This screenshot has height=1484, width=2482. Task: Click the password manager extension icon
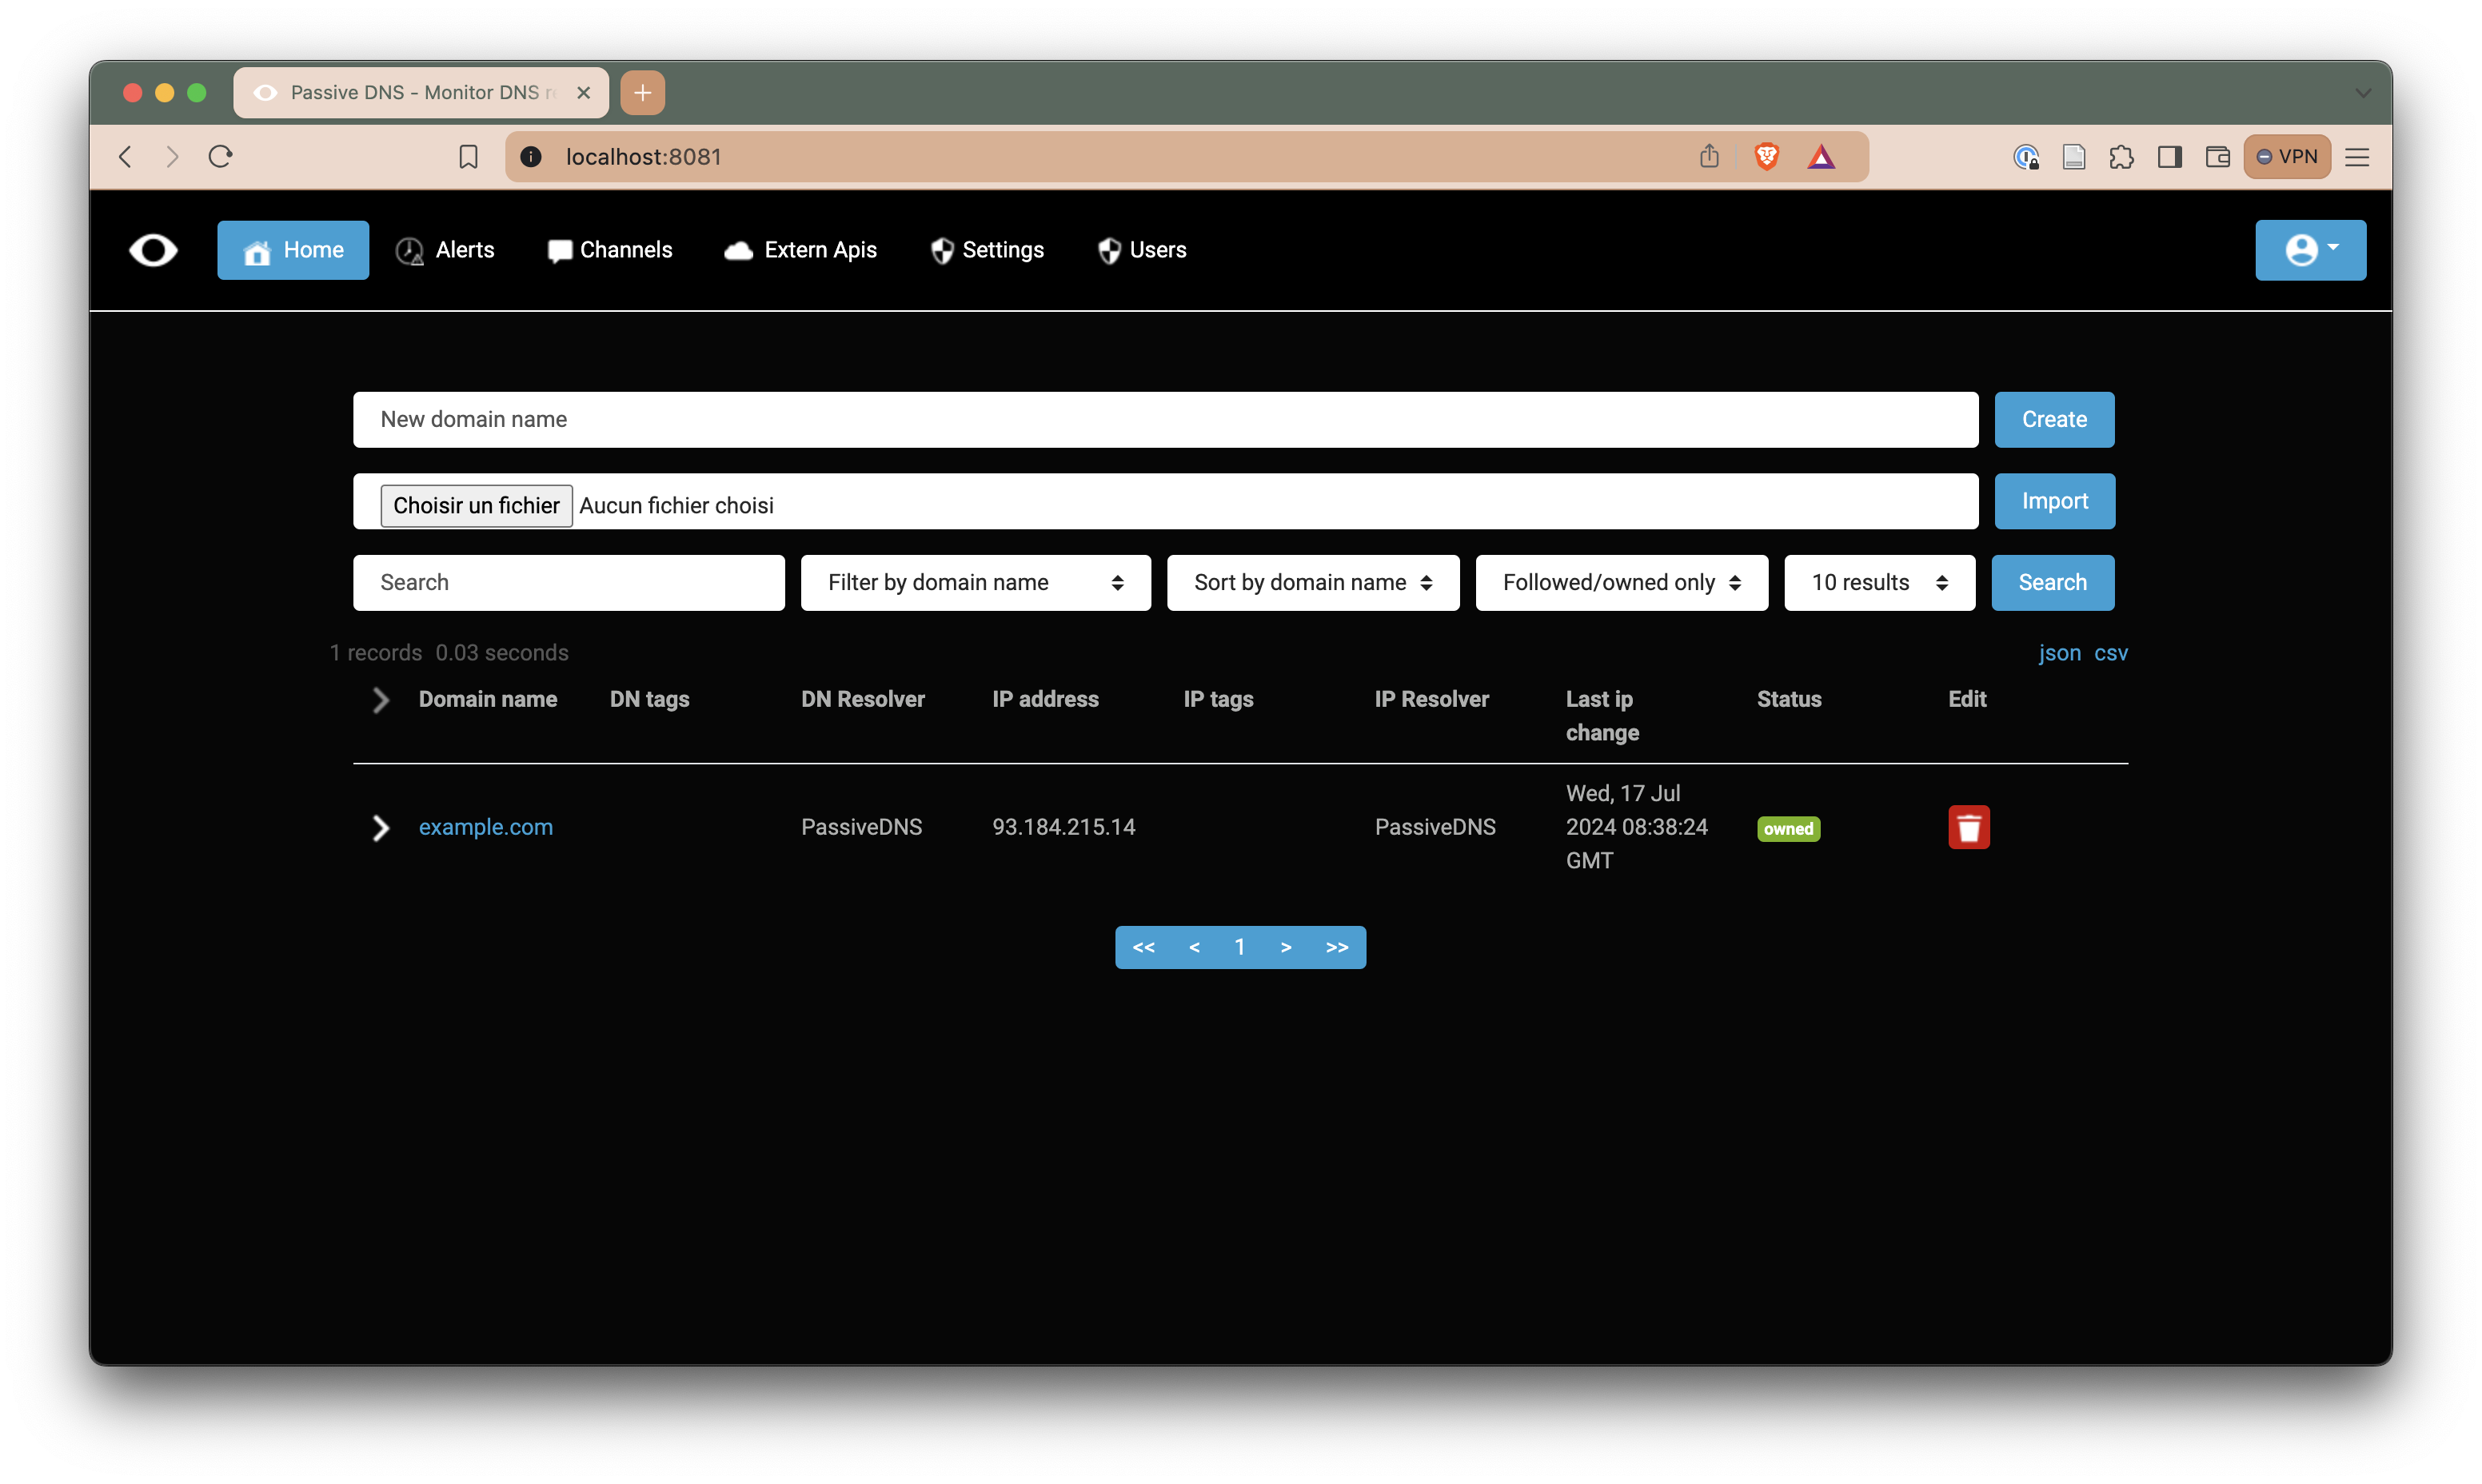[2026, 157]
